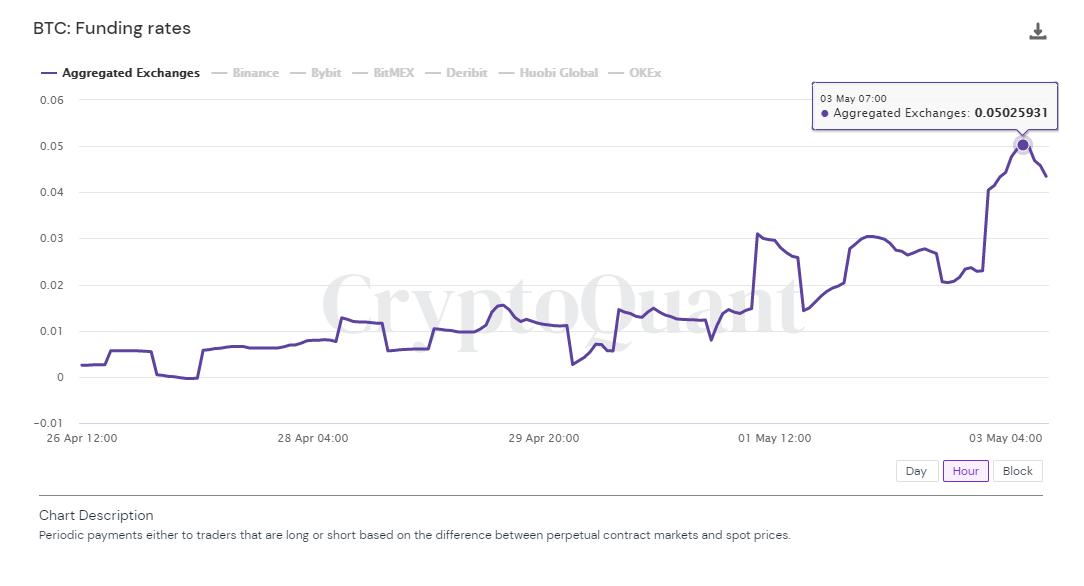Show the Binance series
This screenshot has width=1084, height=586.
pyautogui.click(x=255, y=73)
